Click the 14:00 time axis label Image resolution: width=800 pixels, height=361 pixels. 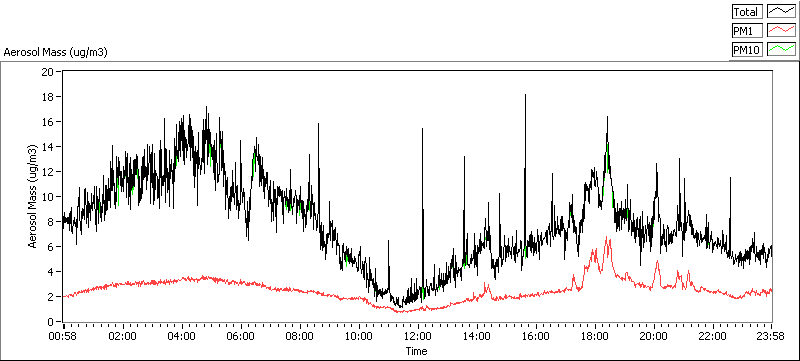coord(477,336)
